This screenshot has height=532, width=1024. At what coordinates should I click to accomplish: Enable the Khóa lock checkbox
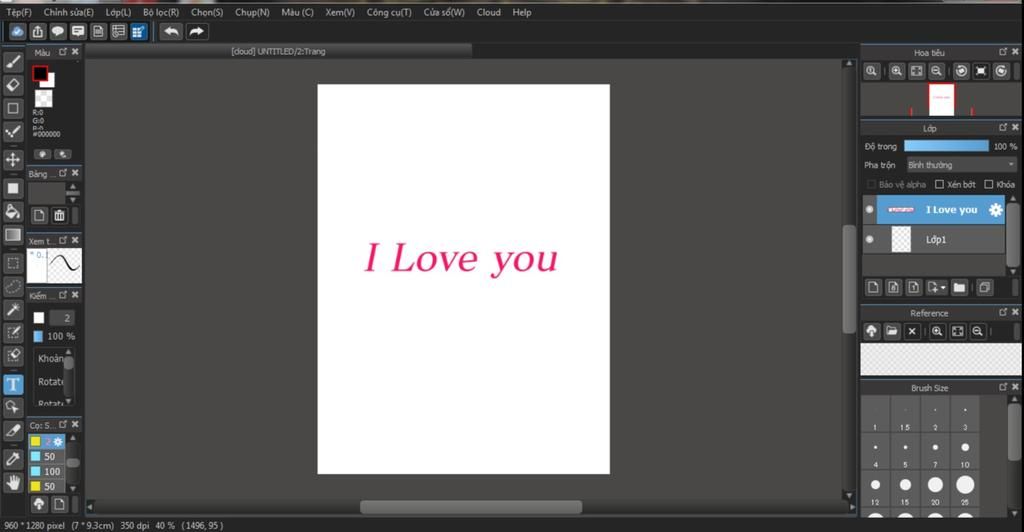pos(989,185)
